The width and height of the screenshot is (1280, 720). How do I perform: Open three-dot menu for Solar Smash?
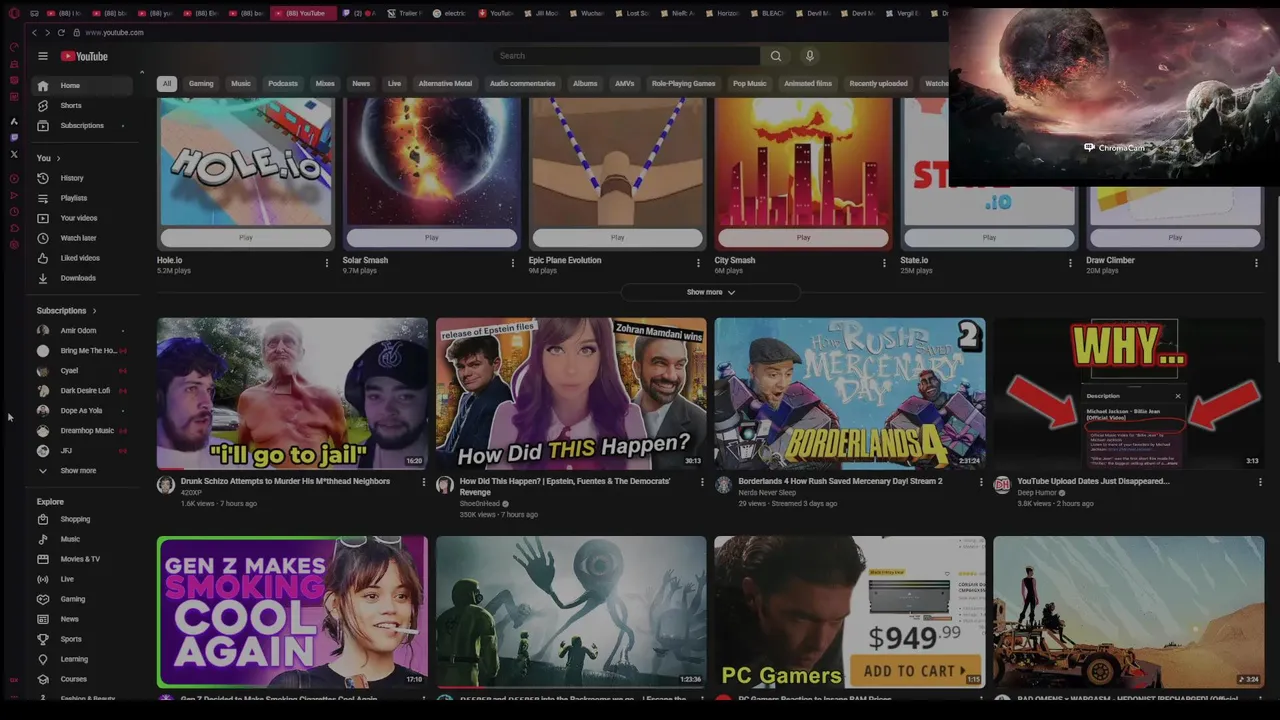click(513, 263)
